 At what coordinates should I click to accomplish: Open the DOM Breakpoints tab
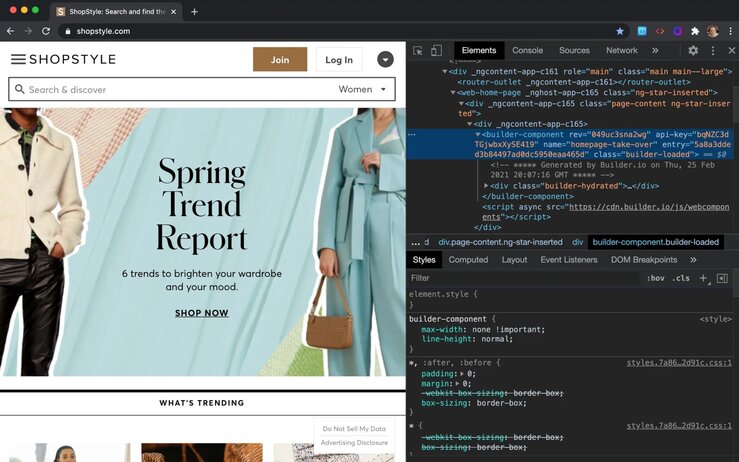click(x=644, y=260)
